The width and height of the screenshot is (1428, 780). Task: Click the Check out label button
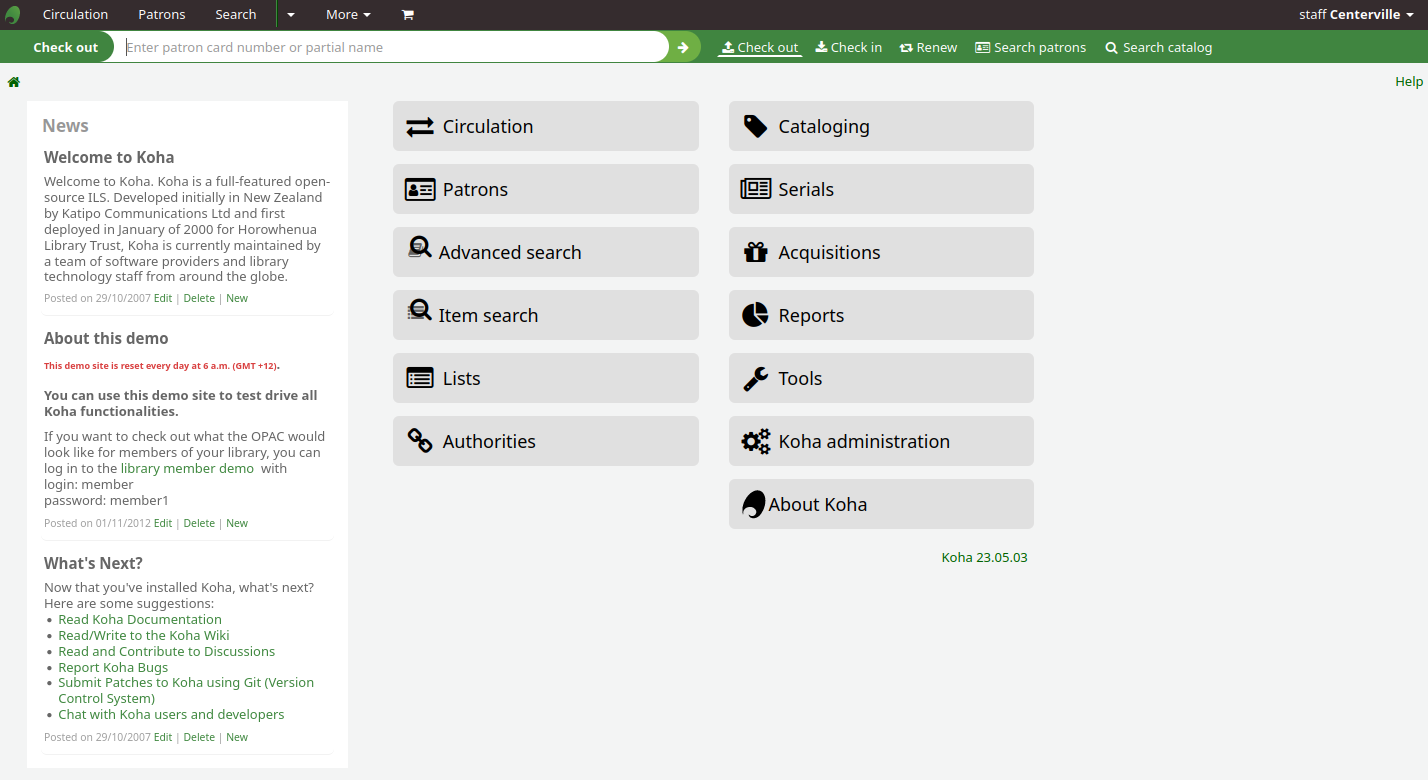click(x=65, y=47)
